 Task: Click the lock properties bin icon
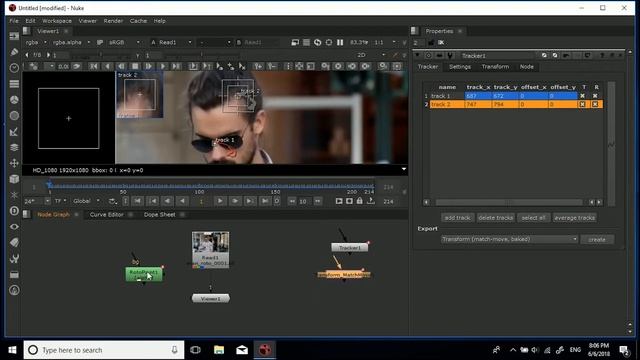pos(431,42)
